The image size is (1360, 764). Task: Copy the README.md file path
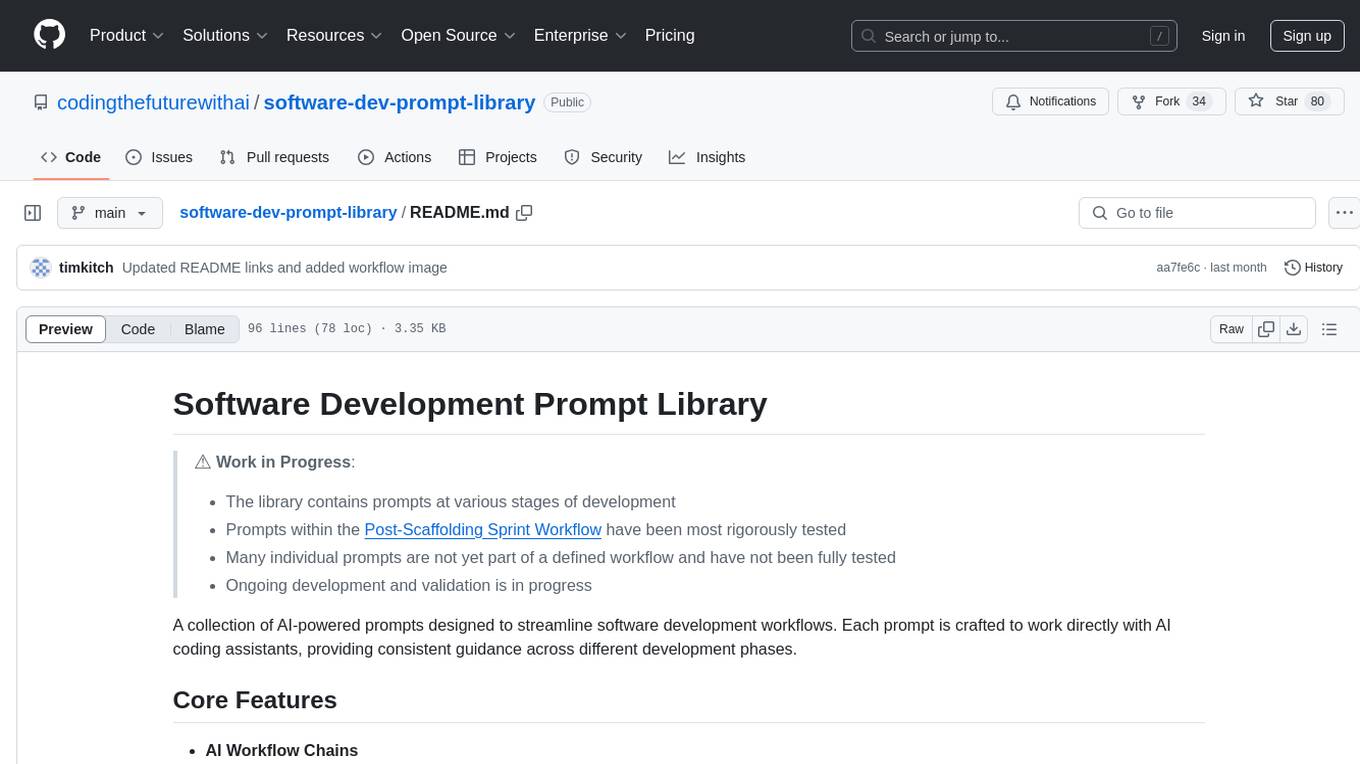(524, 213)
